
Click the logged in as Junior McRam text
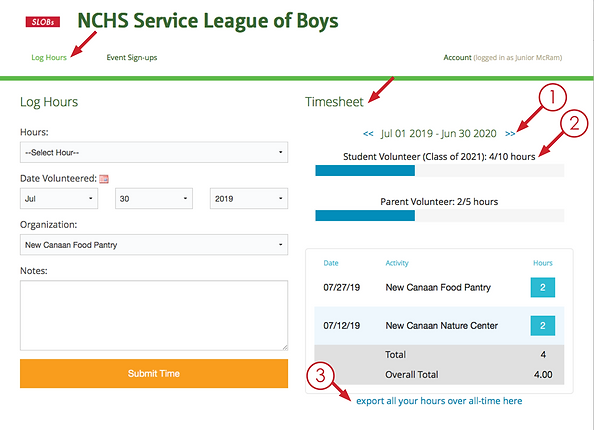coord(517,58)
